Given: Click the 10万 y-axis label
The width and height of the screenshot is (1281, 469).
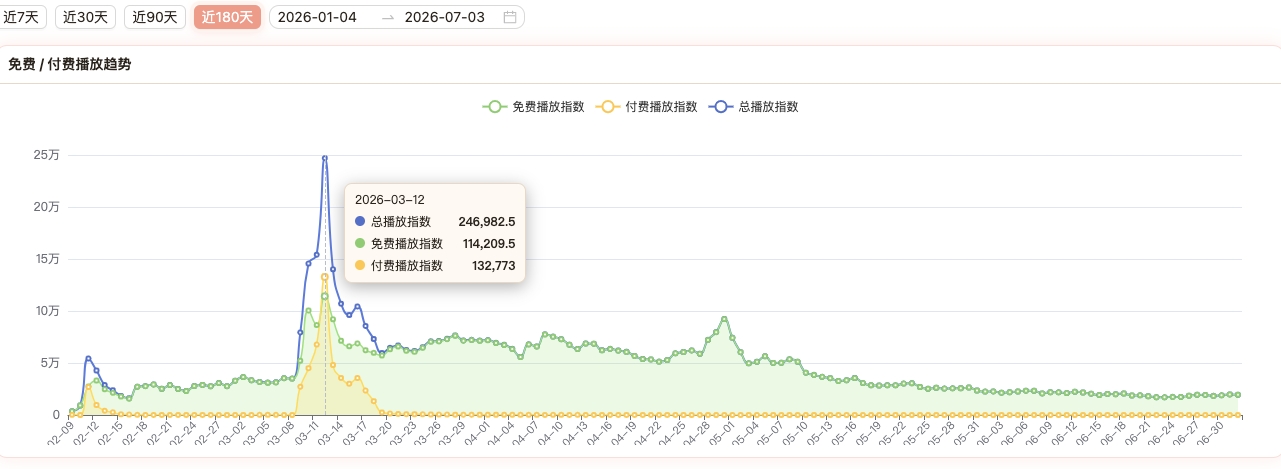Looking at the screenshot, I should tap(47, 311).
